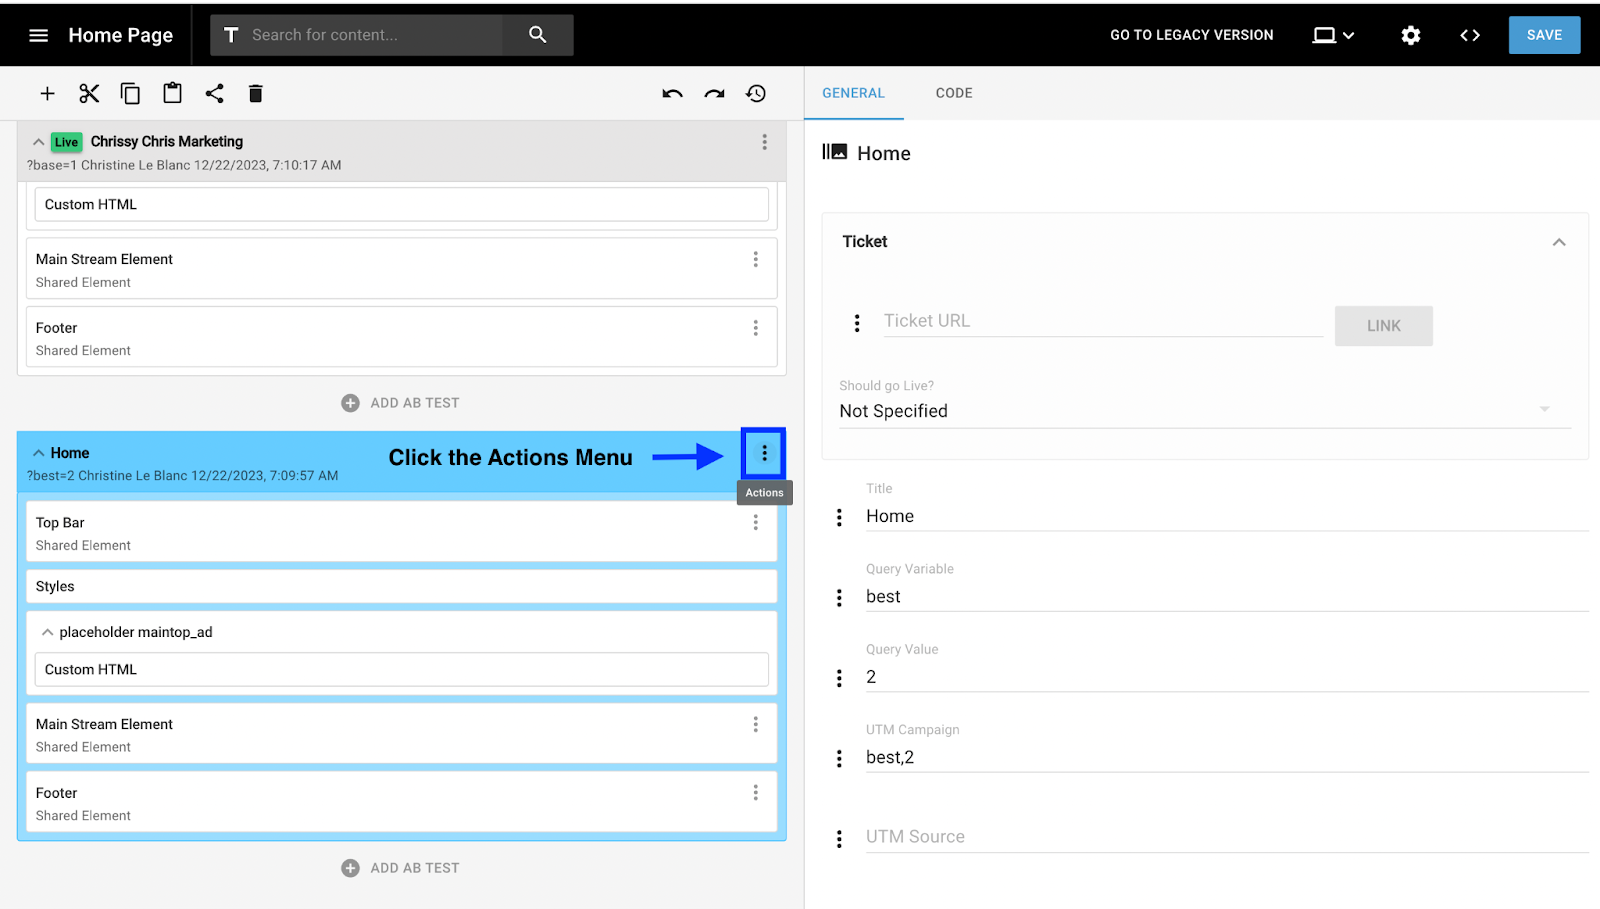
Task: Click the Paste icon
Action: coord(171,92)
